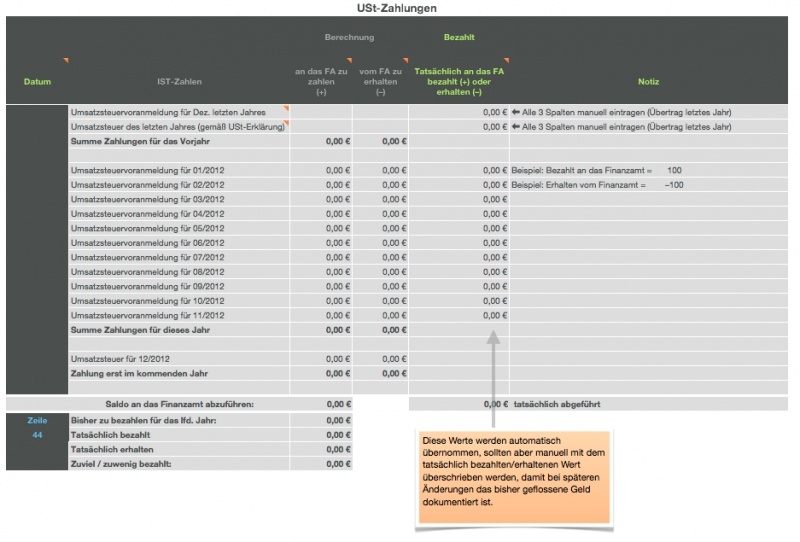Click comment marker above 'vom FA zu erhalten'
800x542 pixels.
406,60
